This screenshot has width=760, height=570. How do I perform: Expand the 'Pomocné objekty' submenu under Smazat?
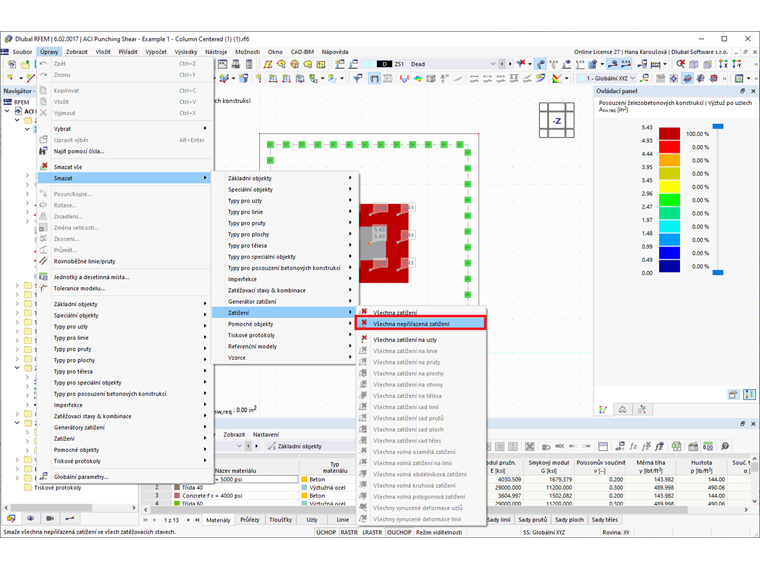click(x=285, y=324)
